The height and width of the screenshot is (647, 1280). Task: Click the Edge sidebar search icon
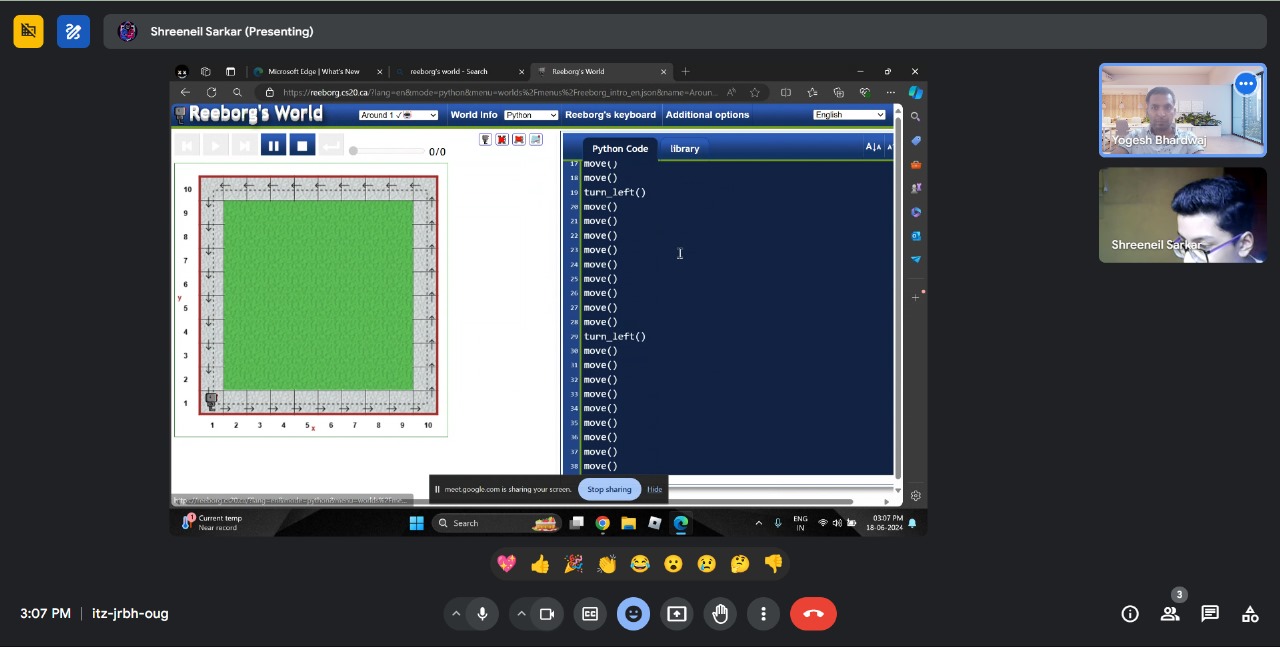click(915, 117)
